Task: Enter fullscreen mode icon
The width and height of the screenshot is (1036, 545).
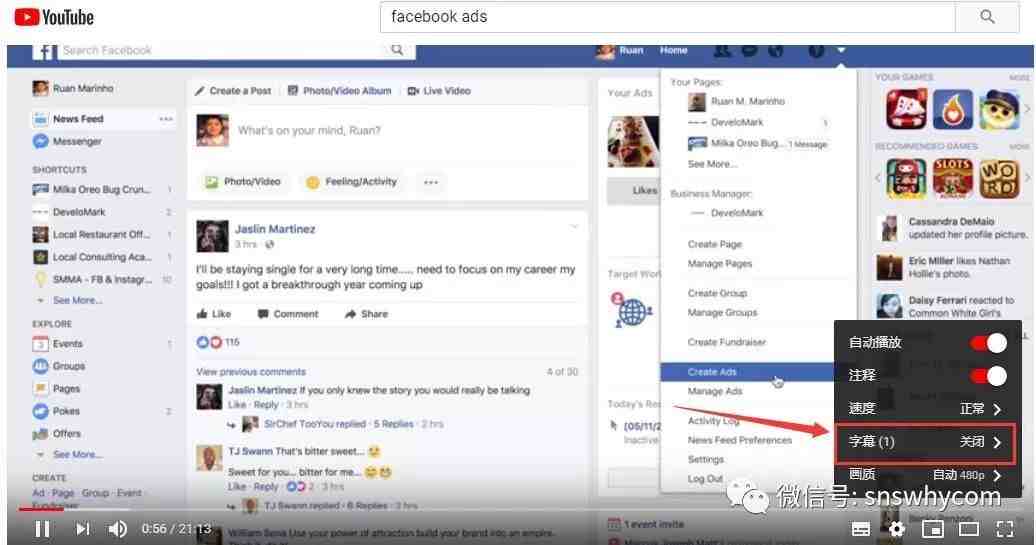Action: pos(1005,528)
